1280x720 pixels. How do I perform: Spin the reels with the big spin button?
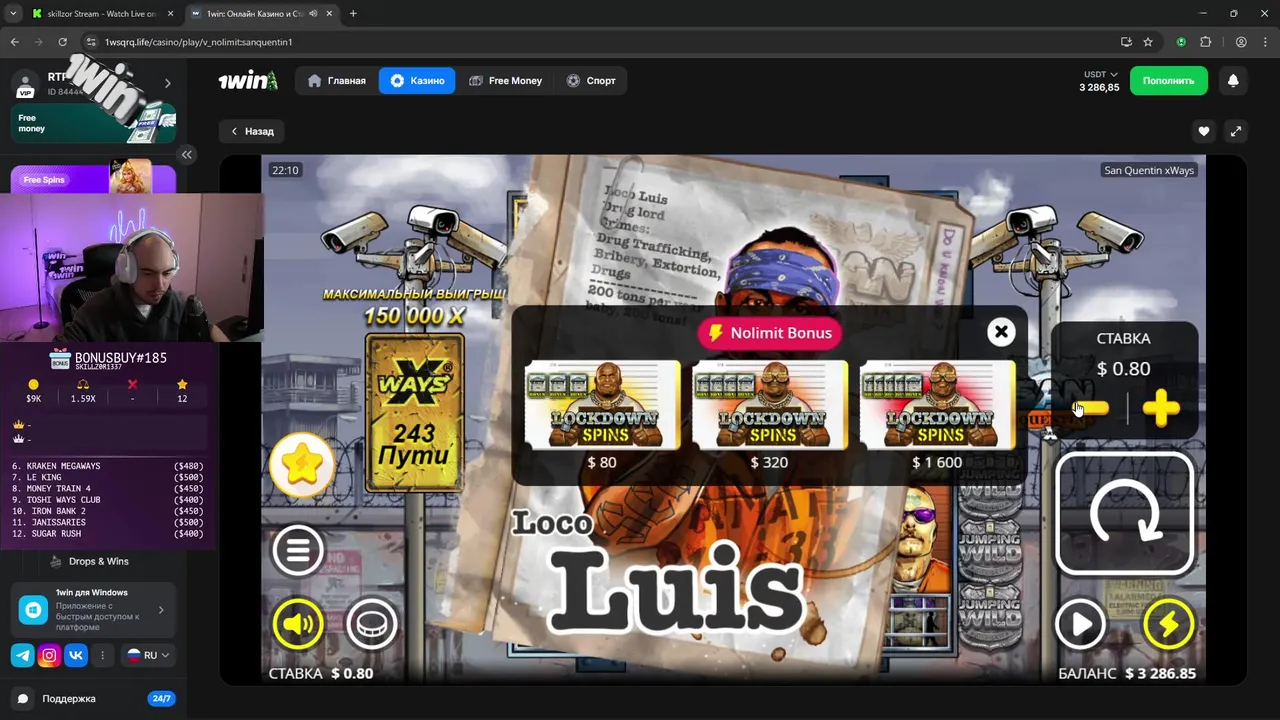click(x=1124, y=514)
